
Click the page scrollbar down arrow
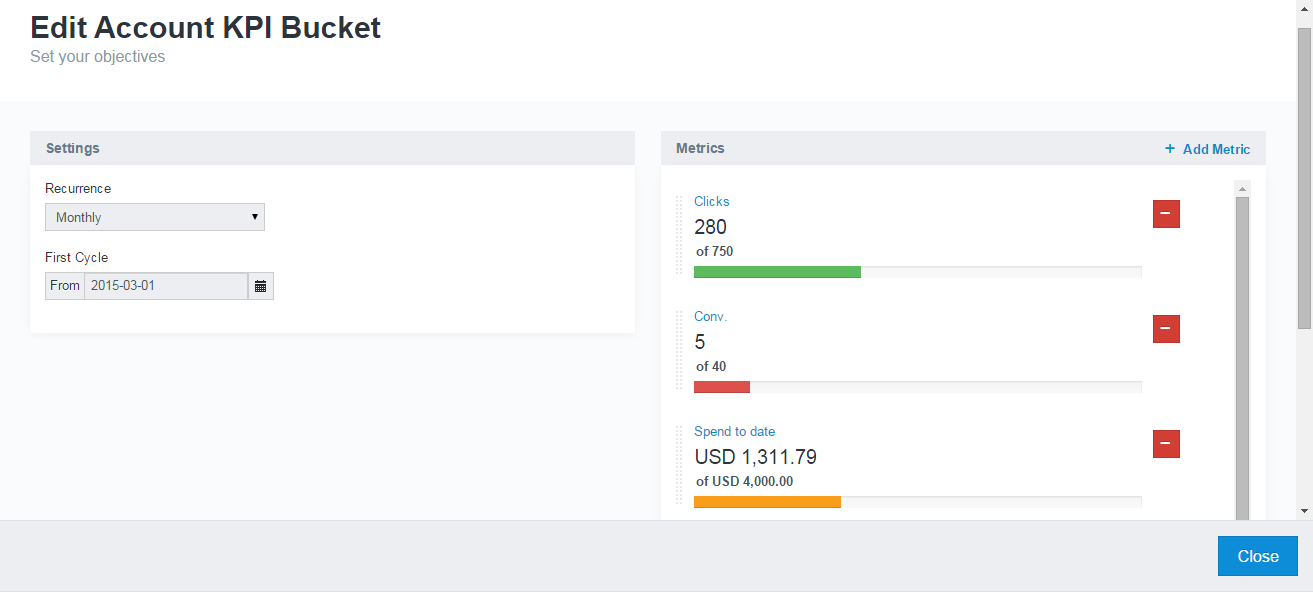(1305, 510)
